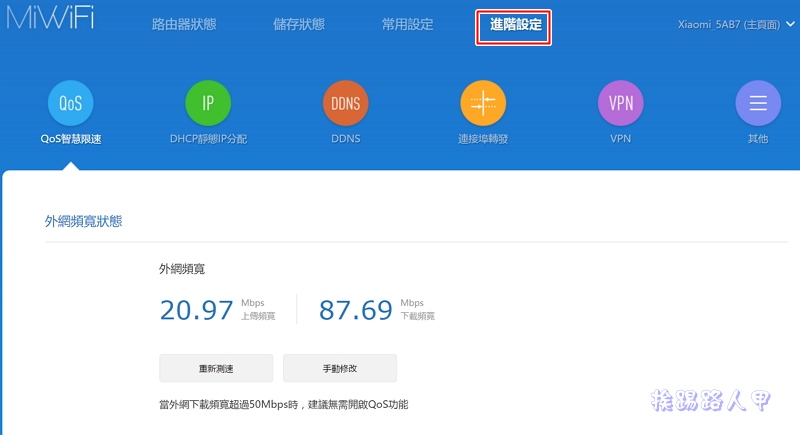Image resolution: width=800 pixels, height=435 pixels.
Task: Click the QoS智慧限速 label
Action: [x=71, y=139]
